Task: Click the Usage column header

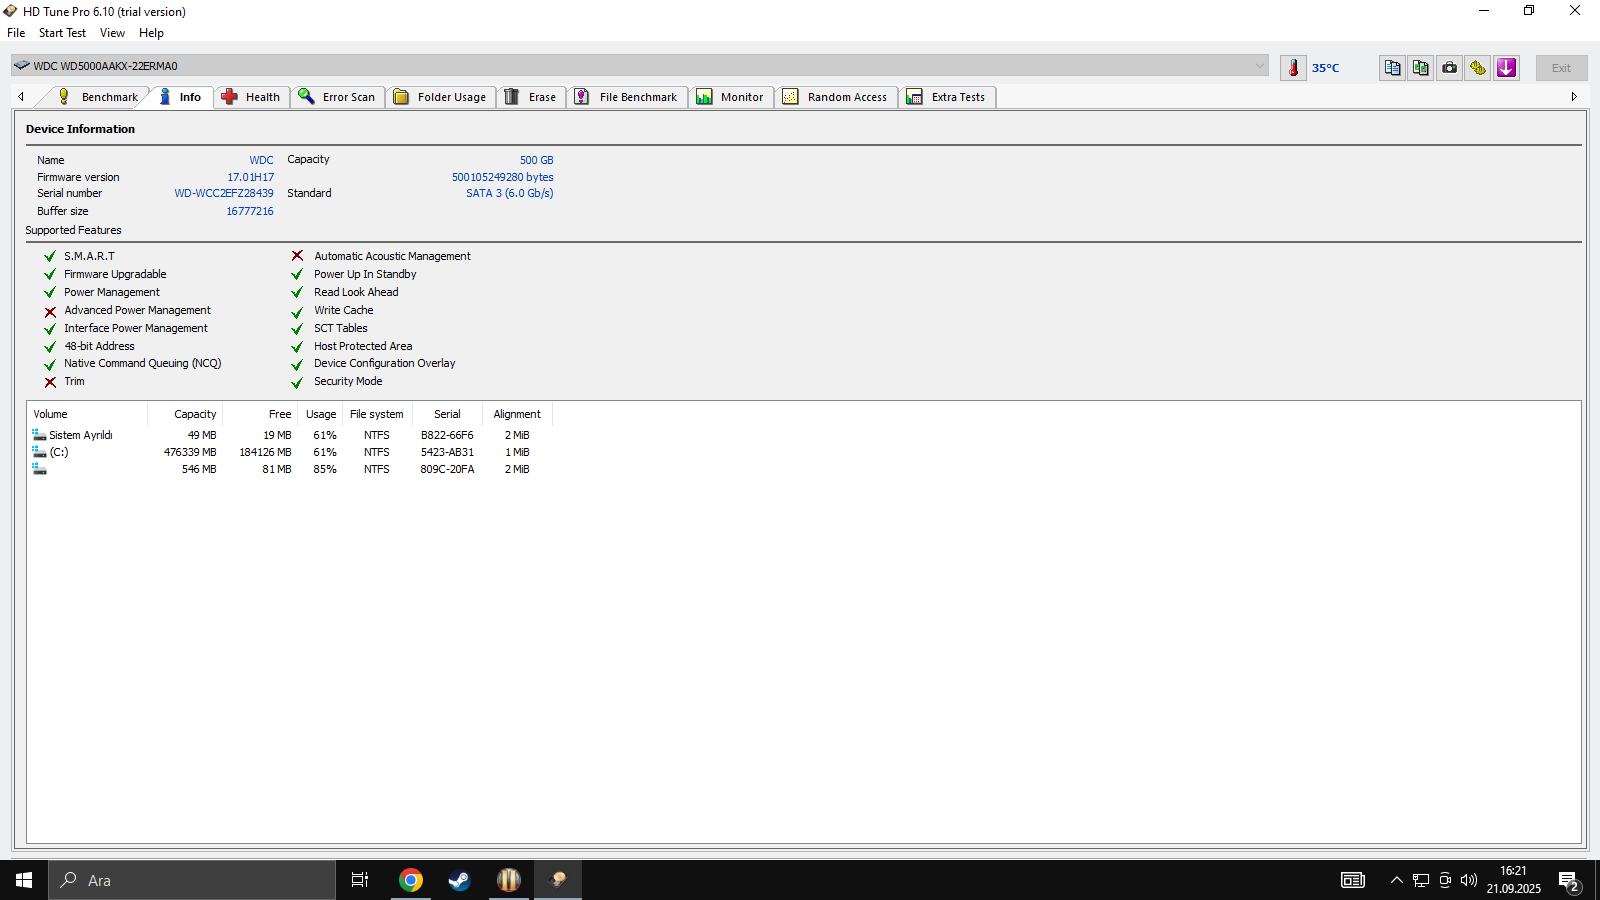Action: (x=320, y=414)
